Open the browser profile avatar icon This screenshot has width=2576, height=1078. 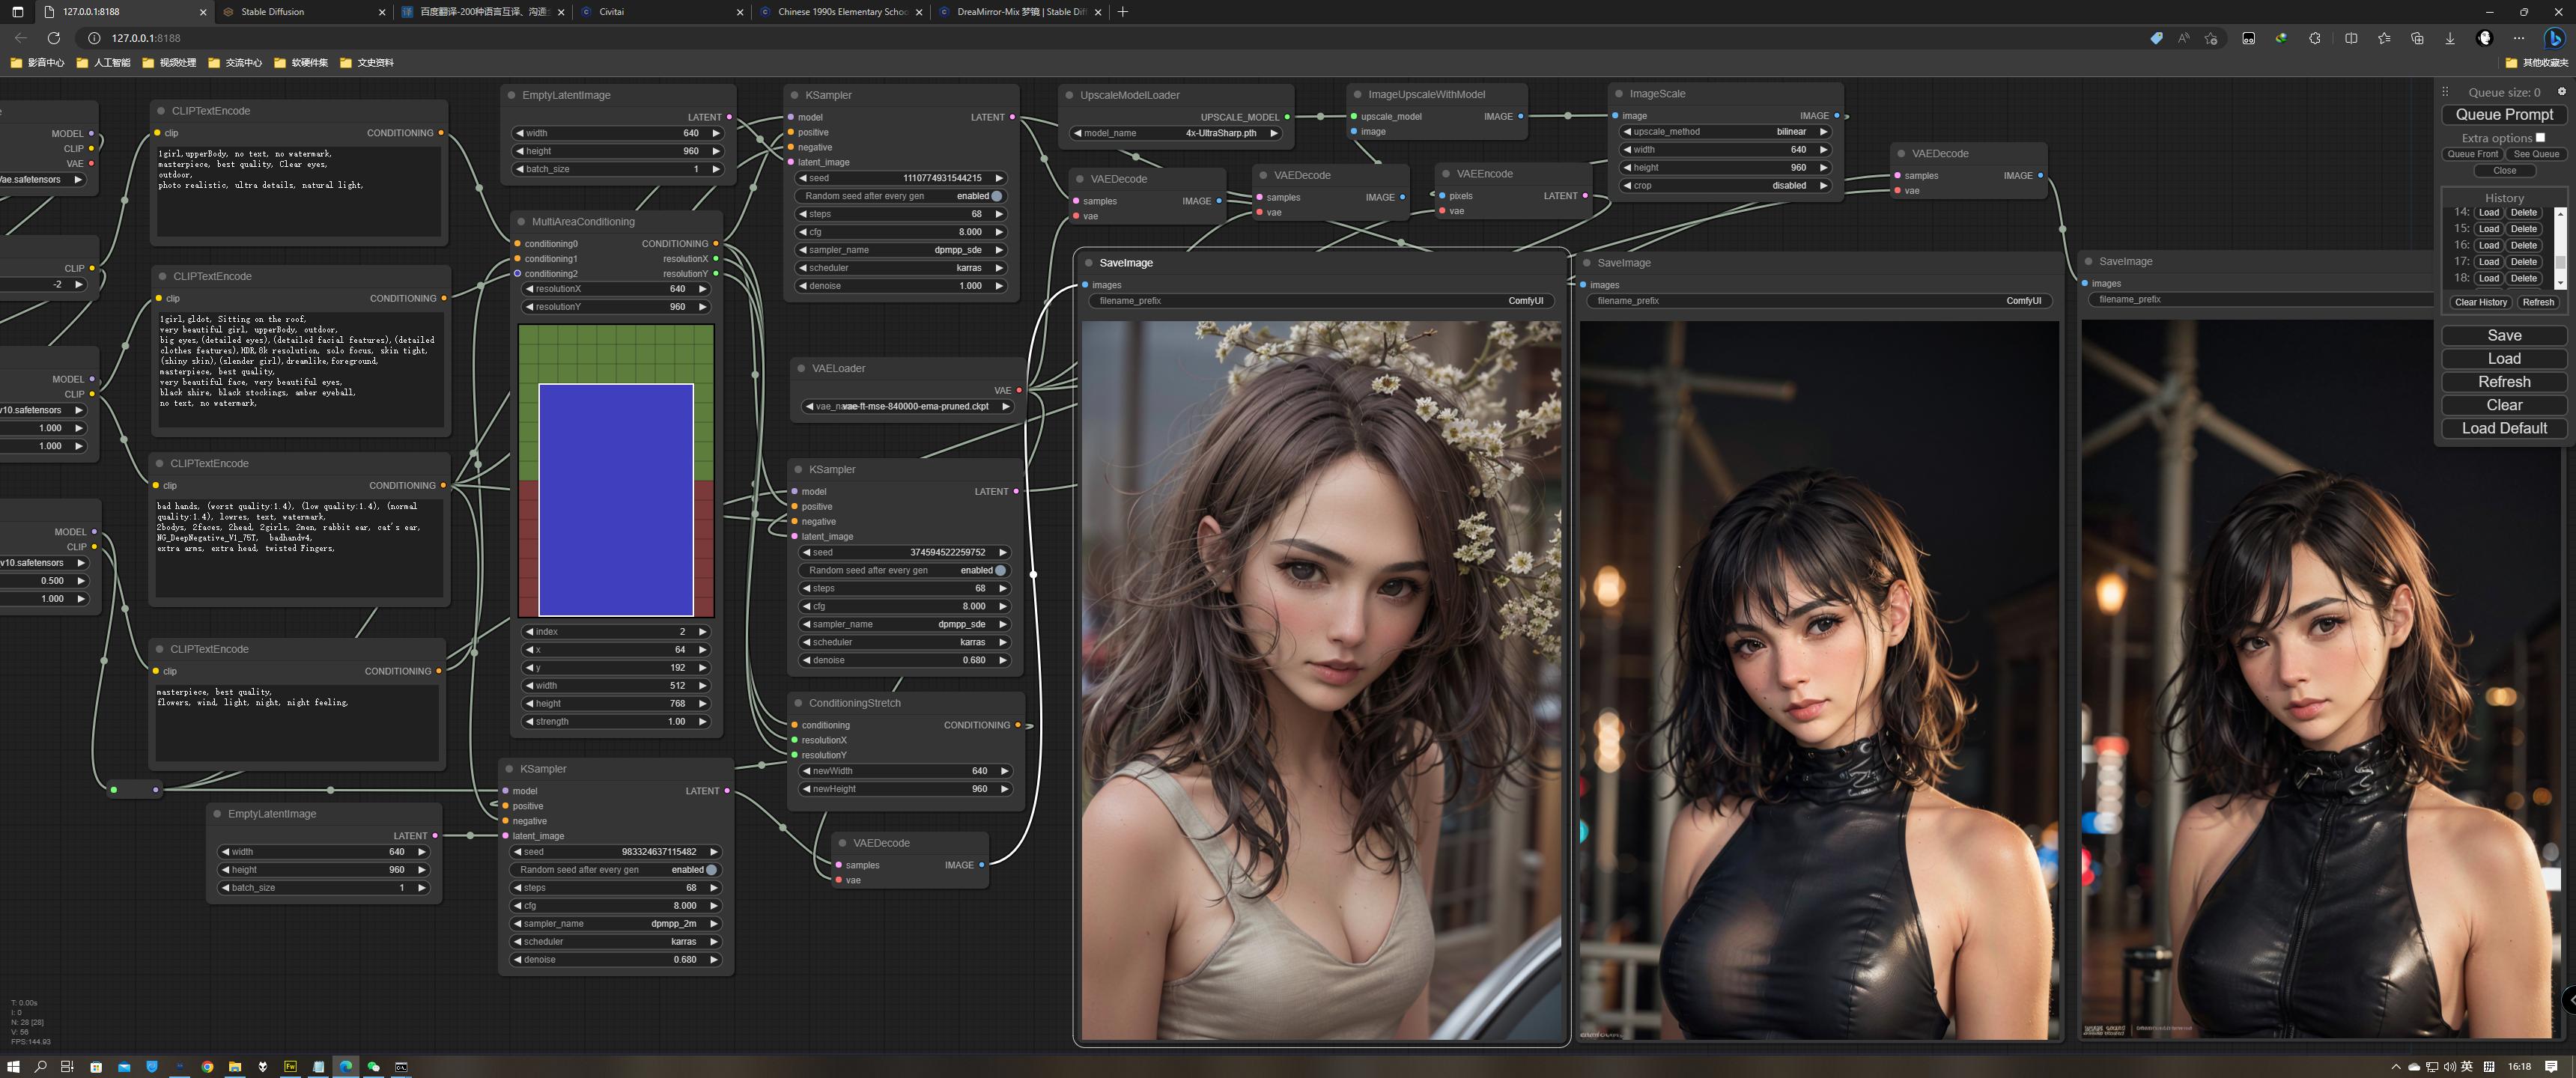click(x=2487, y=38)
